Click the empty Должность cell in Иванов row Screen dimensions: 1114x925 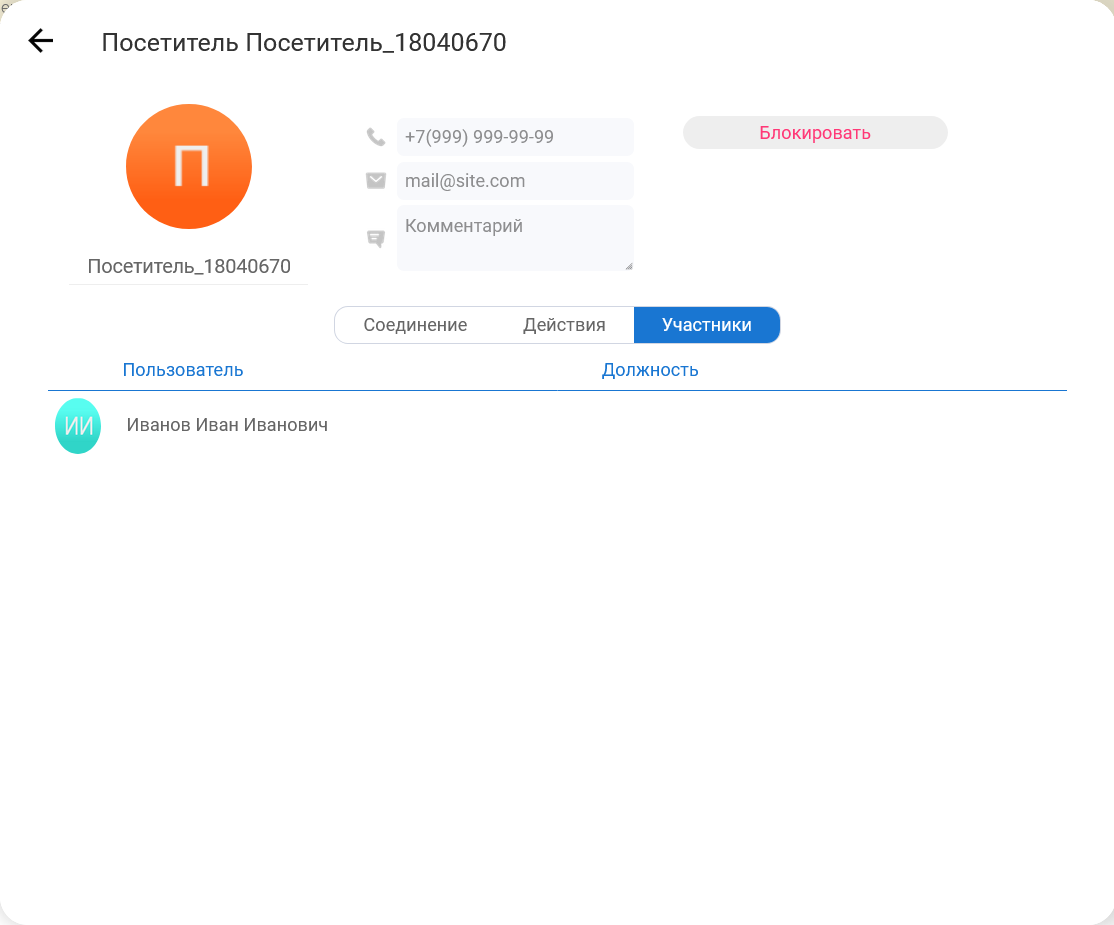pos(650,426)
